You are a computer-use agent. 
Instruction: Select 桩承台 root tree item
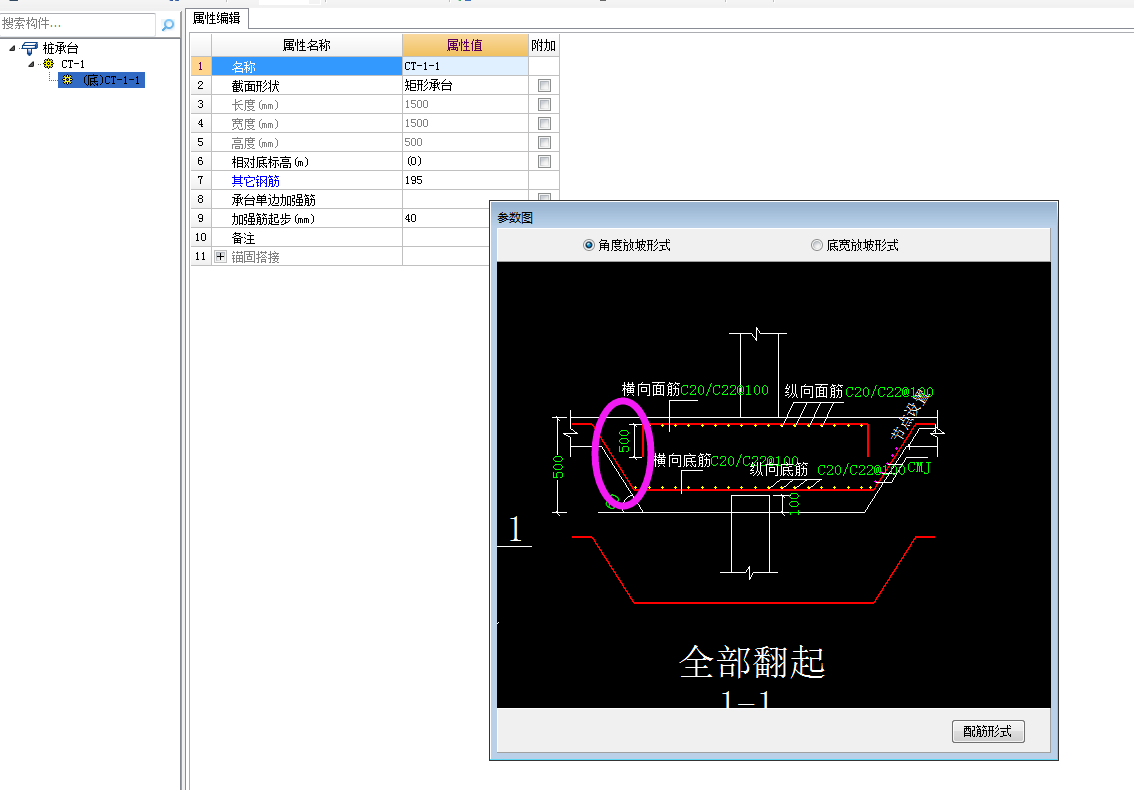click(x=60, y=48)
